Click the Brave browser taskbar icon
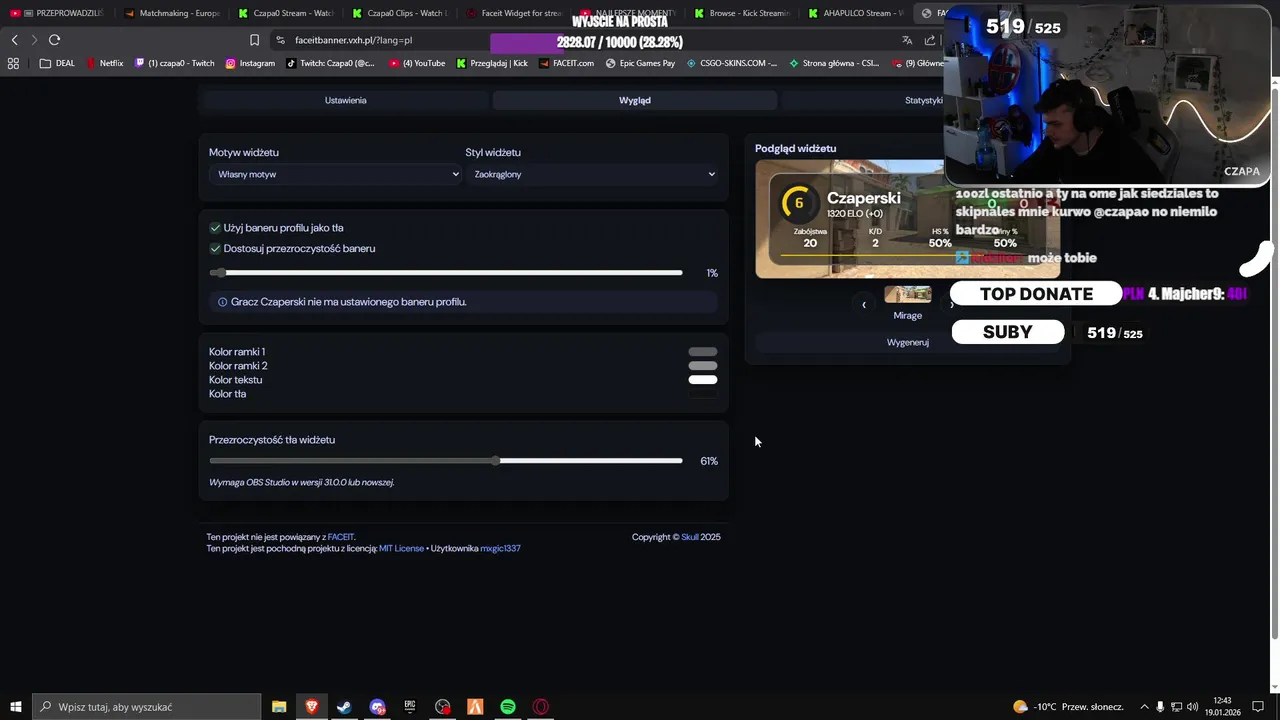1280x720 pixels. click(311, 707)
